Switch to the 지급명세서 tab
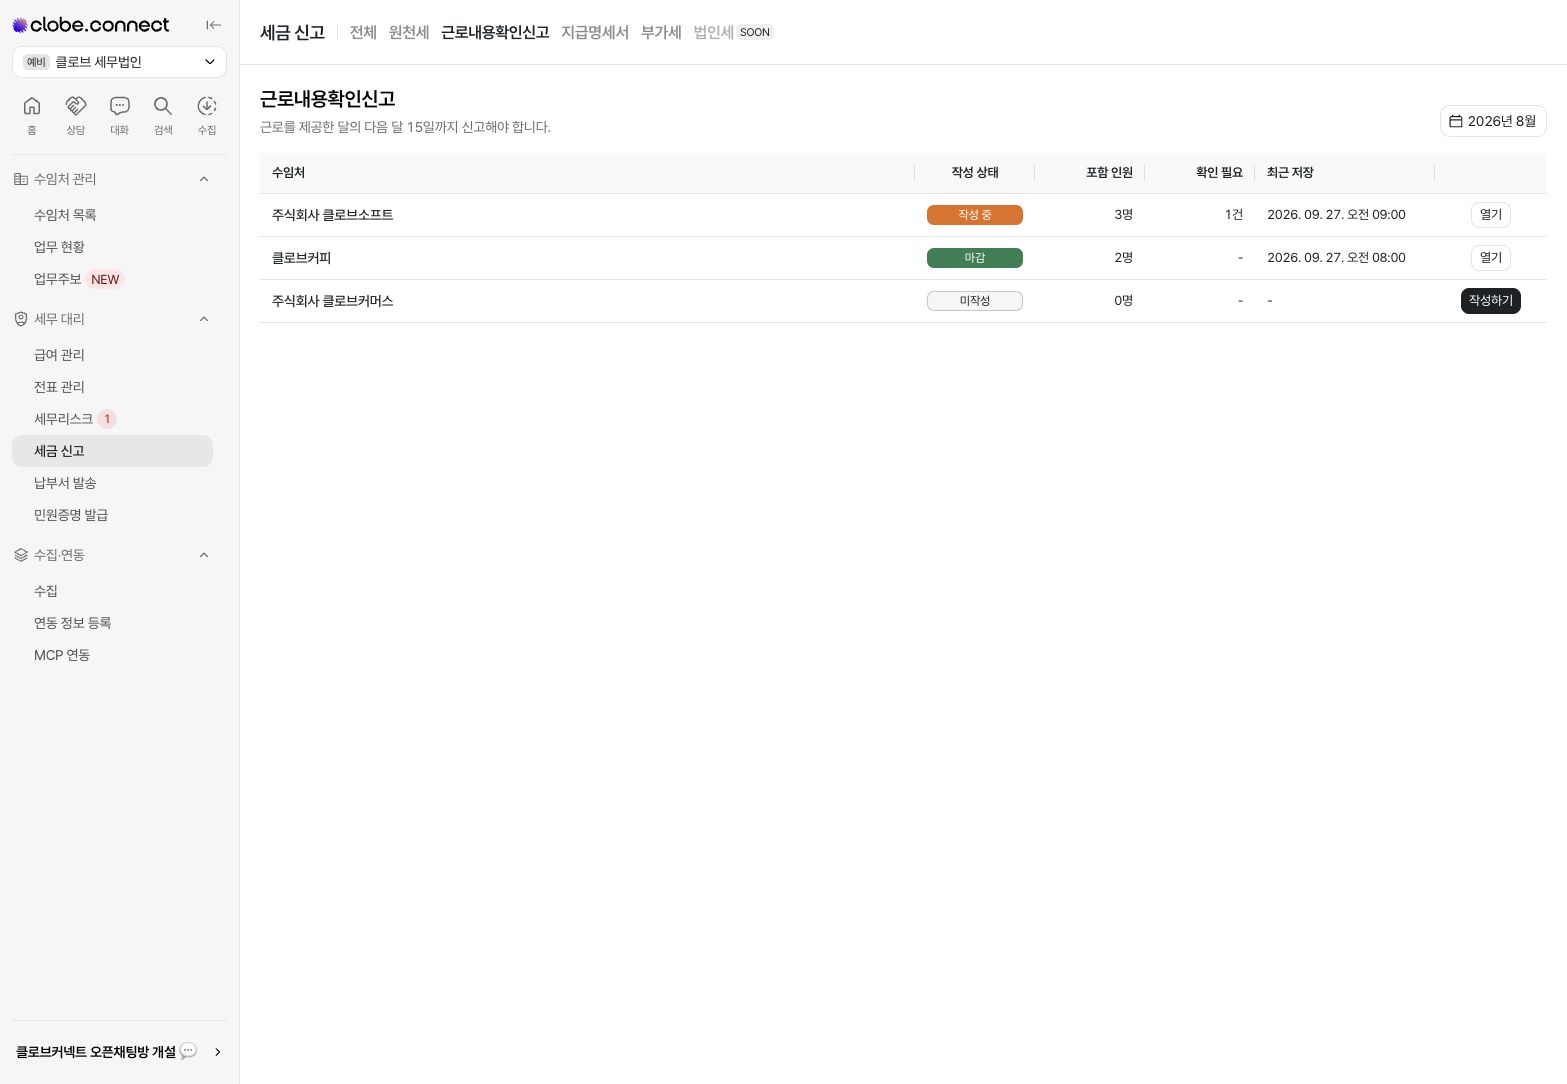The image size is (1567, 1084). point(595,32)
